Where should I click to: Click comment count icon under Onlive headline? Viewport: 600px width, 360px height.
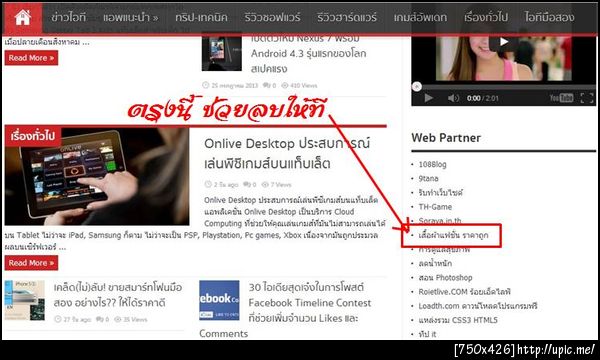click(246, 184)
